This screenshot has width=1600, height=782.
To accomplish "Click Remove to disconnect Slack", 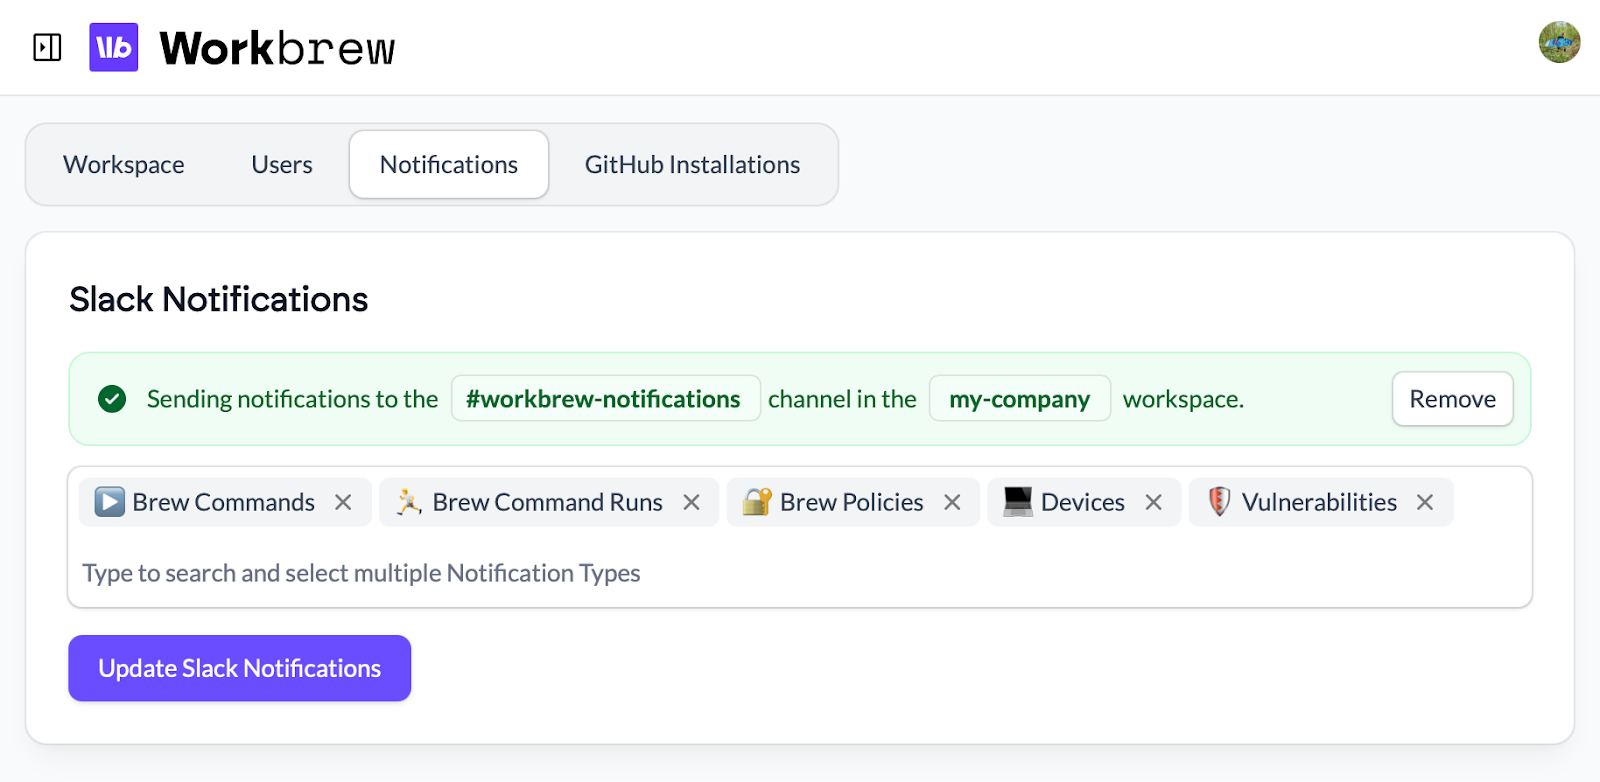I will point(1452,399).
